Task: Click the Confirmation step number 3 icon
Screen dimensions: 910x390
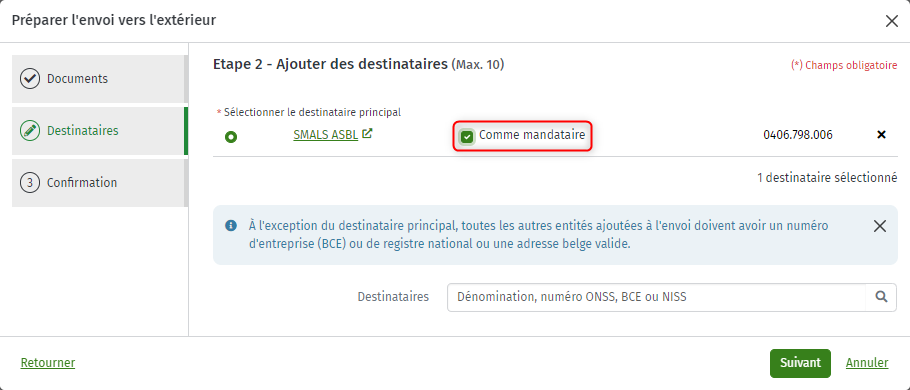Action: click(30, 183)
